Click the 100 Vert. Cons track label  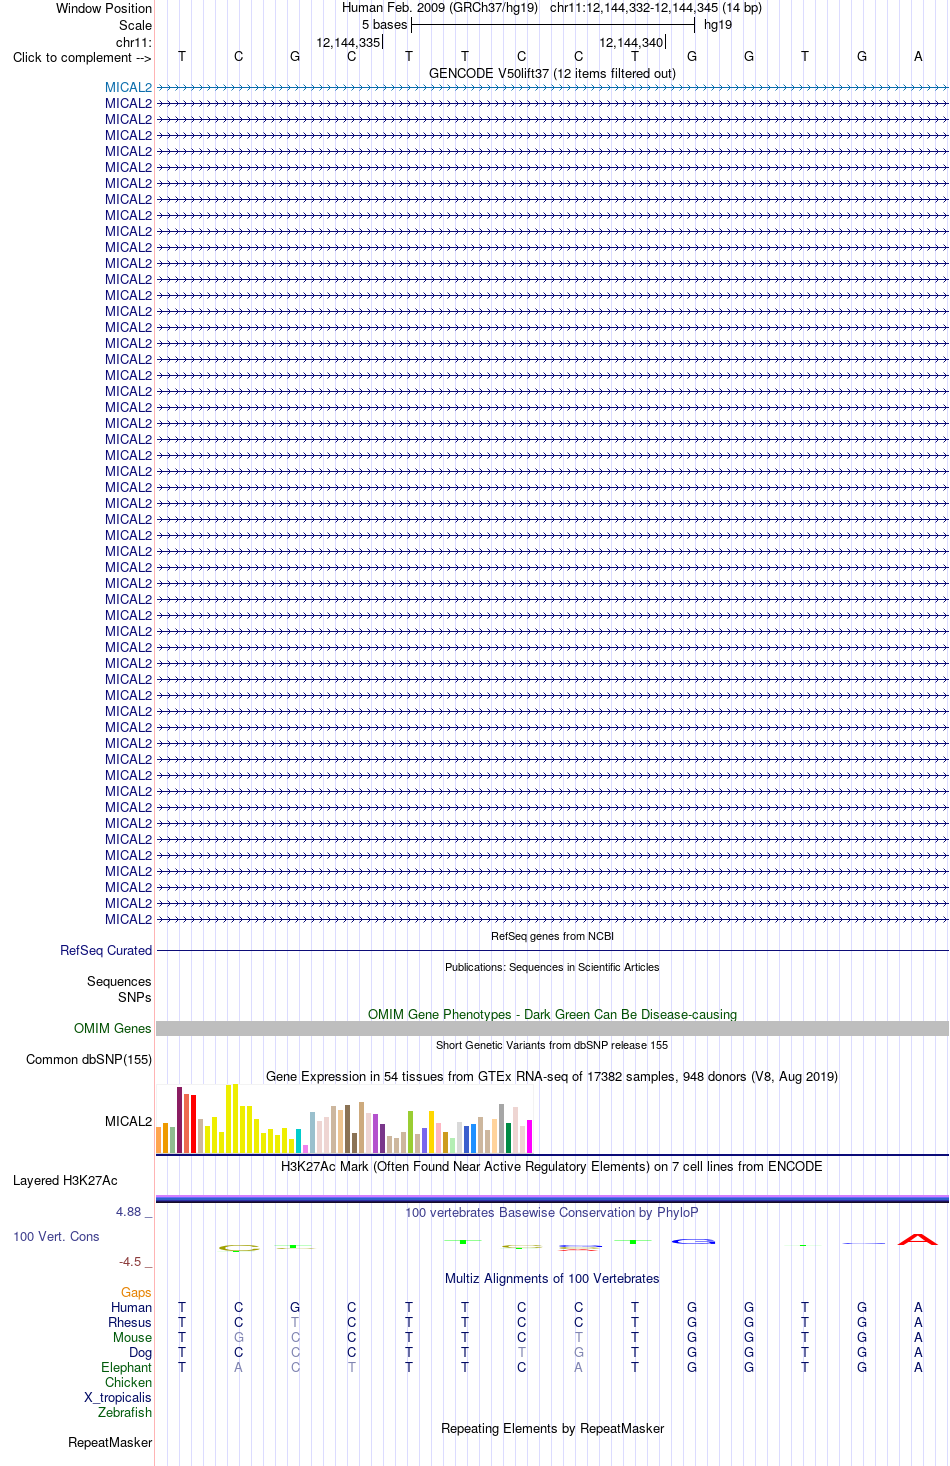(56, 1236)
